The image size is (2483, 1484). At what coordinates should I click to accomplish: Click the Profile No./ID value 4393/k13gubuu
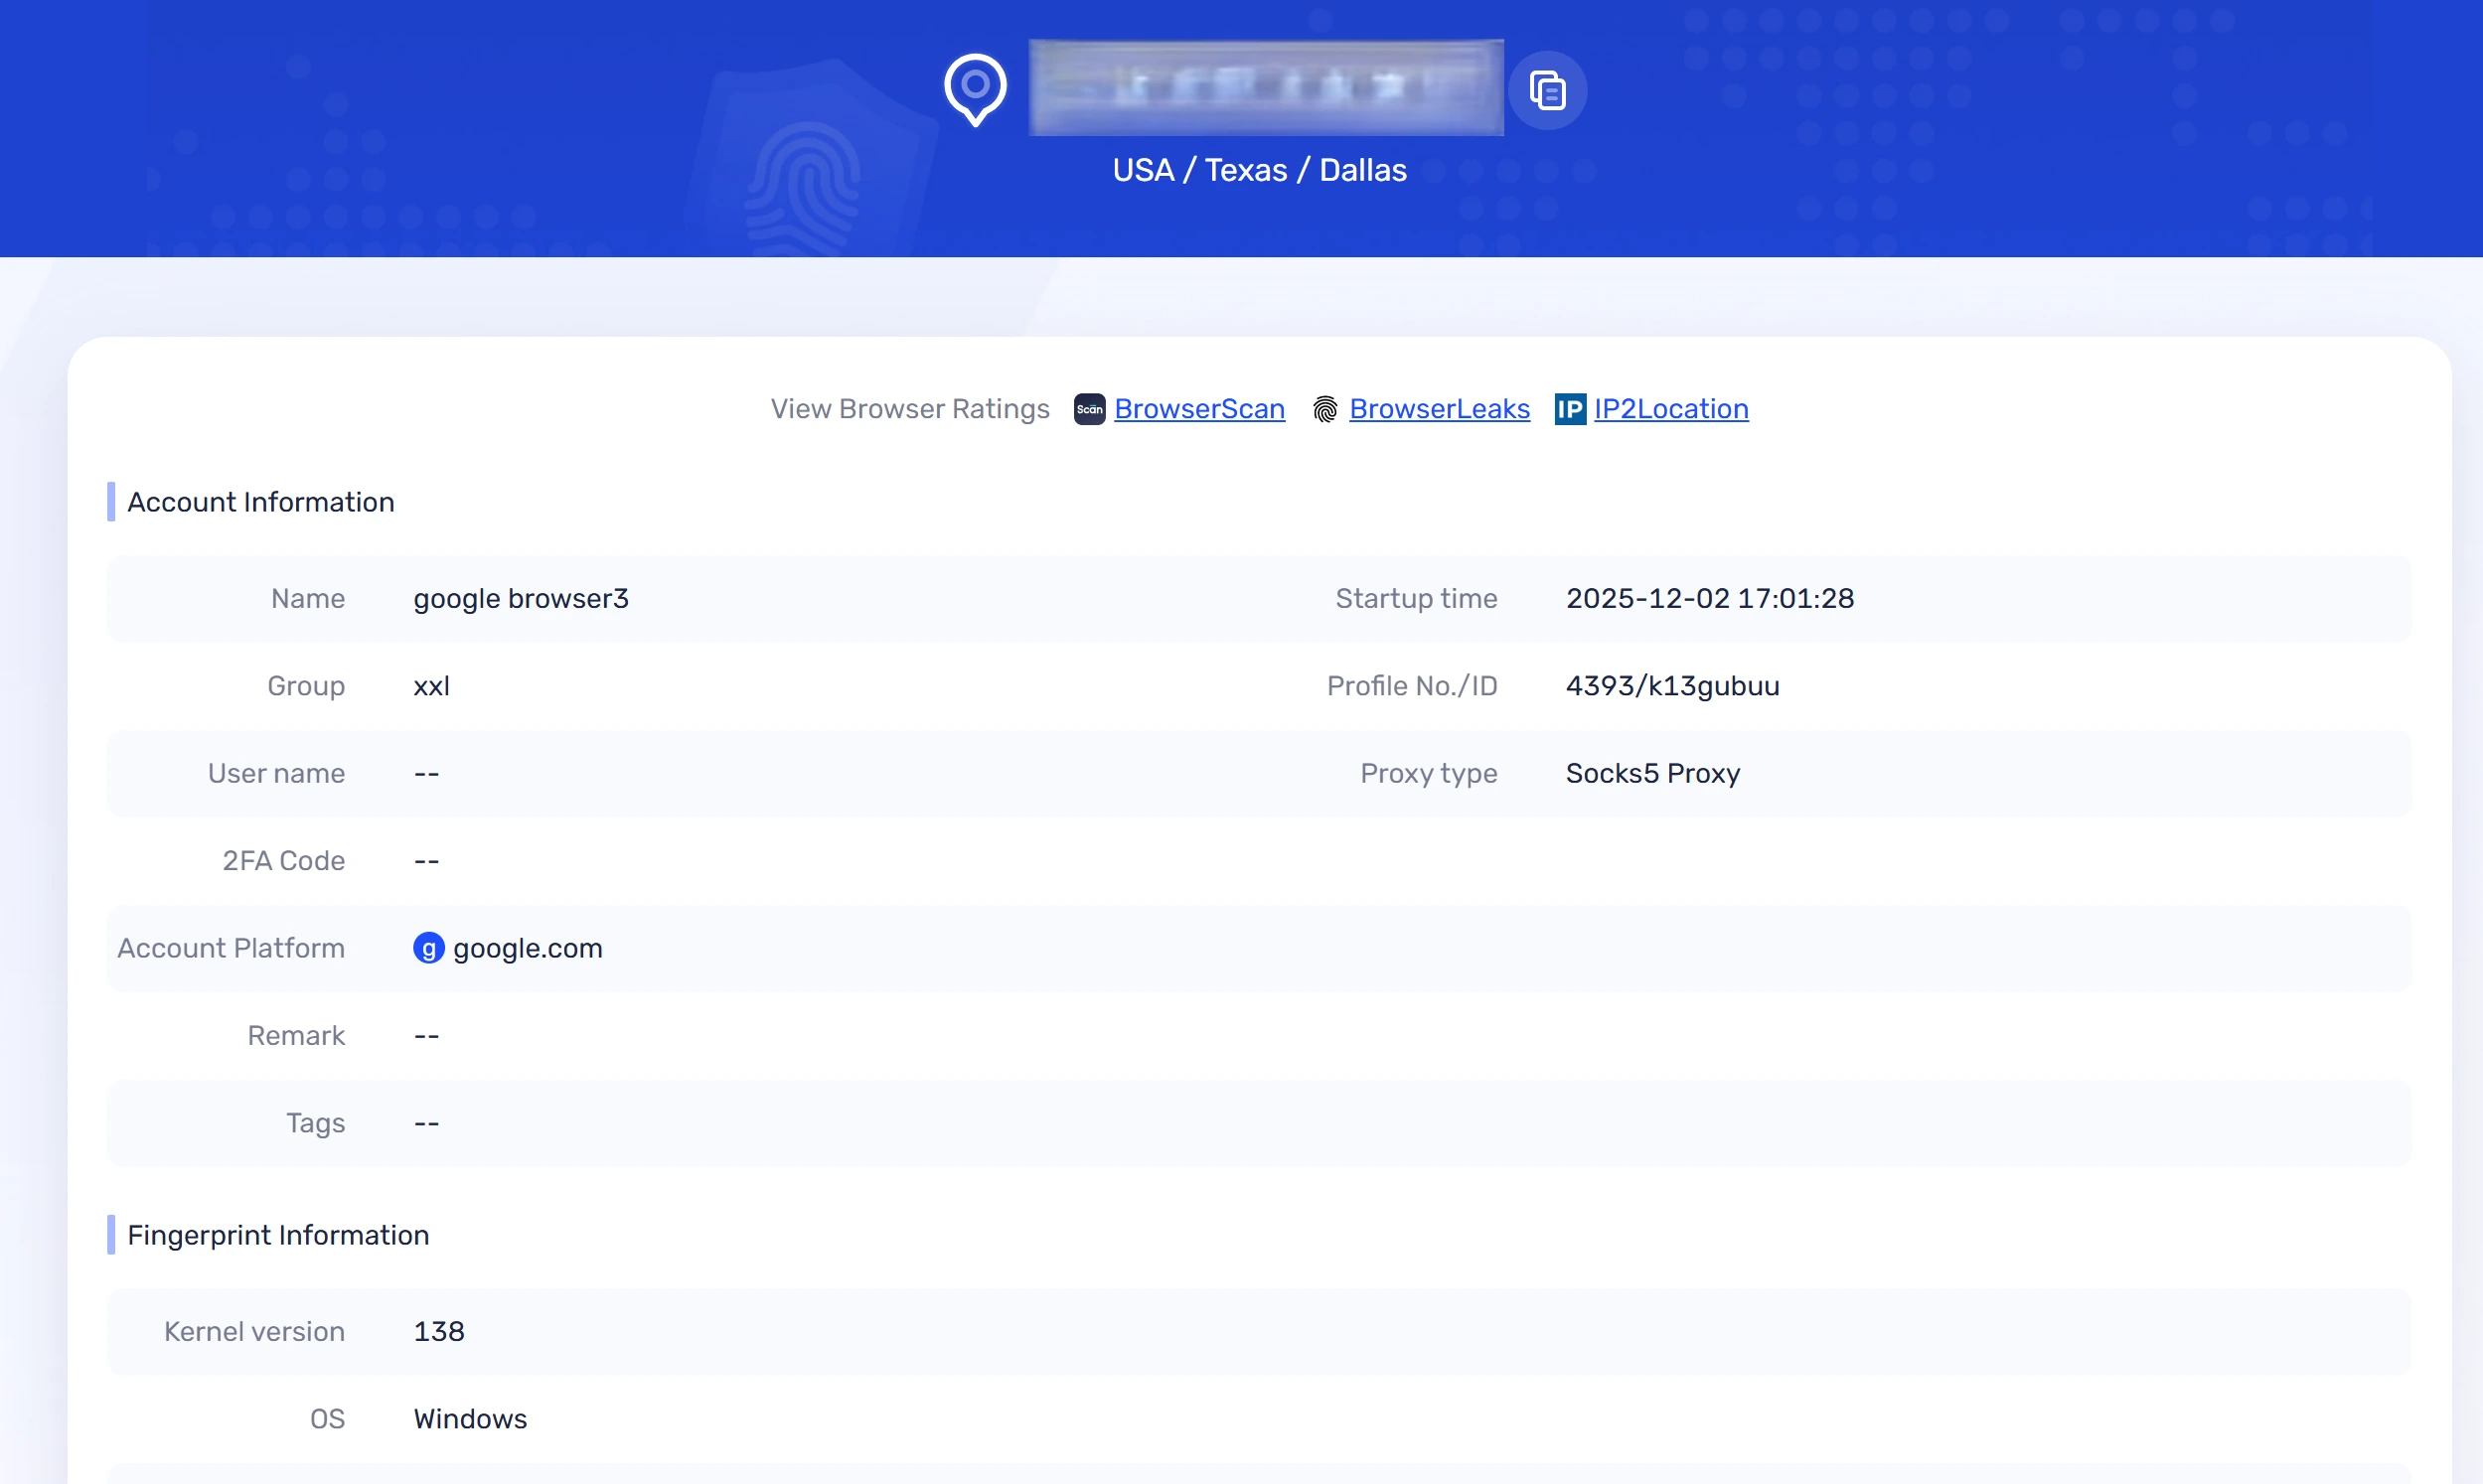[x=1672, y=686]
